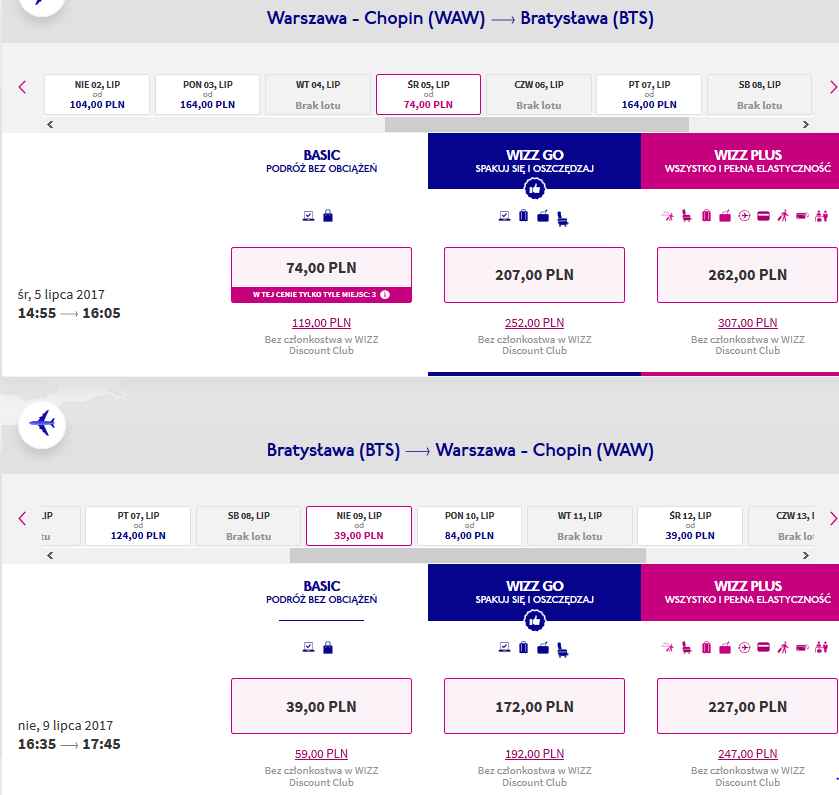Click right arrow of return date scrollbar
Image resolution: width=839 pixels, height=795 pixels.
coord(805,555)
